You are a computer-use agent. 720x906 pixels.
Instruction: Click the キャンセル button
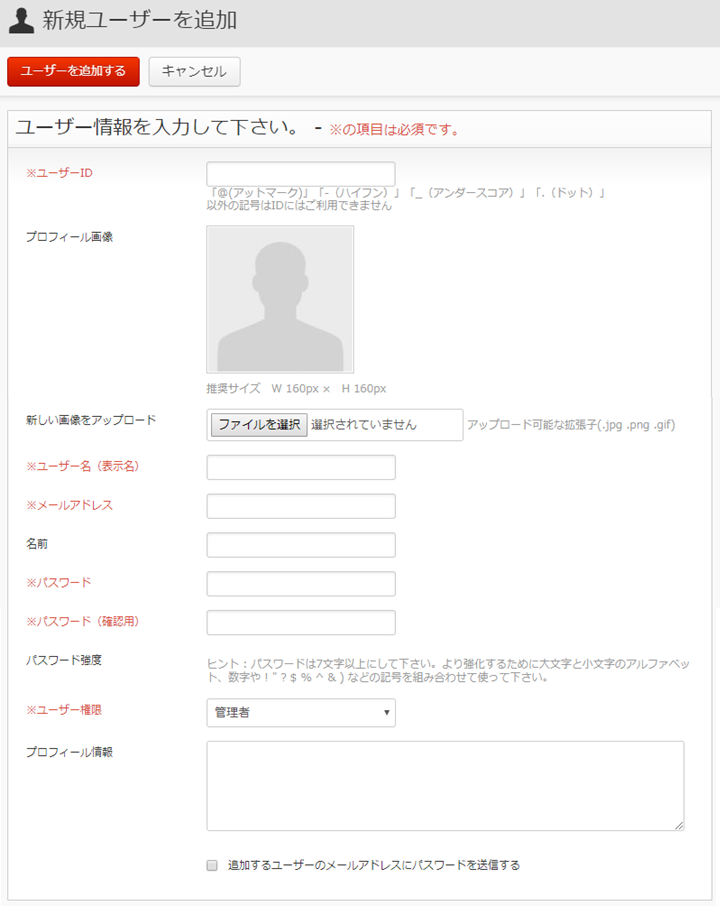click(x=194, y=71)
